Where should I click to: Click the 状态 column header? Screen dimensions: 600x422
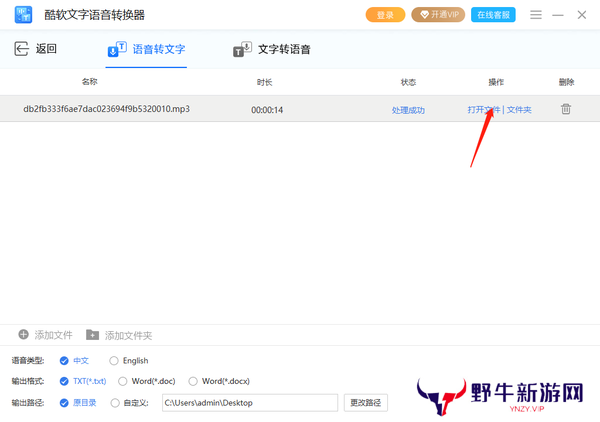[408, 82]
